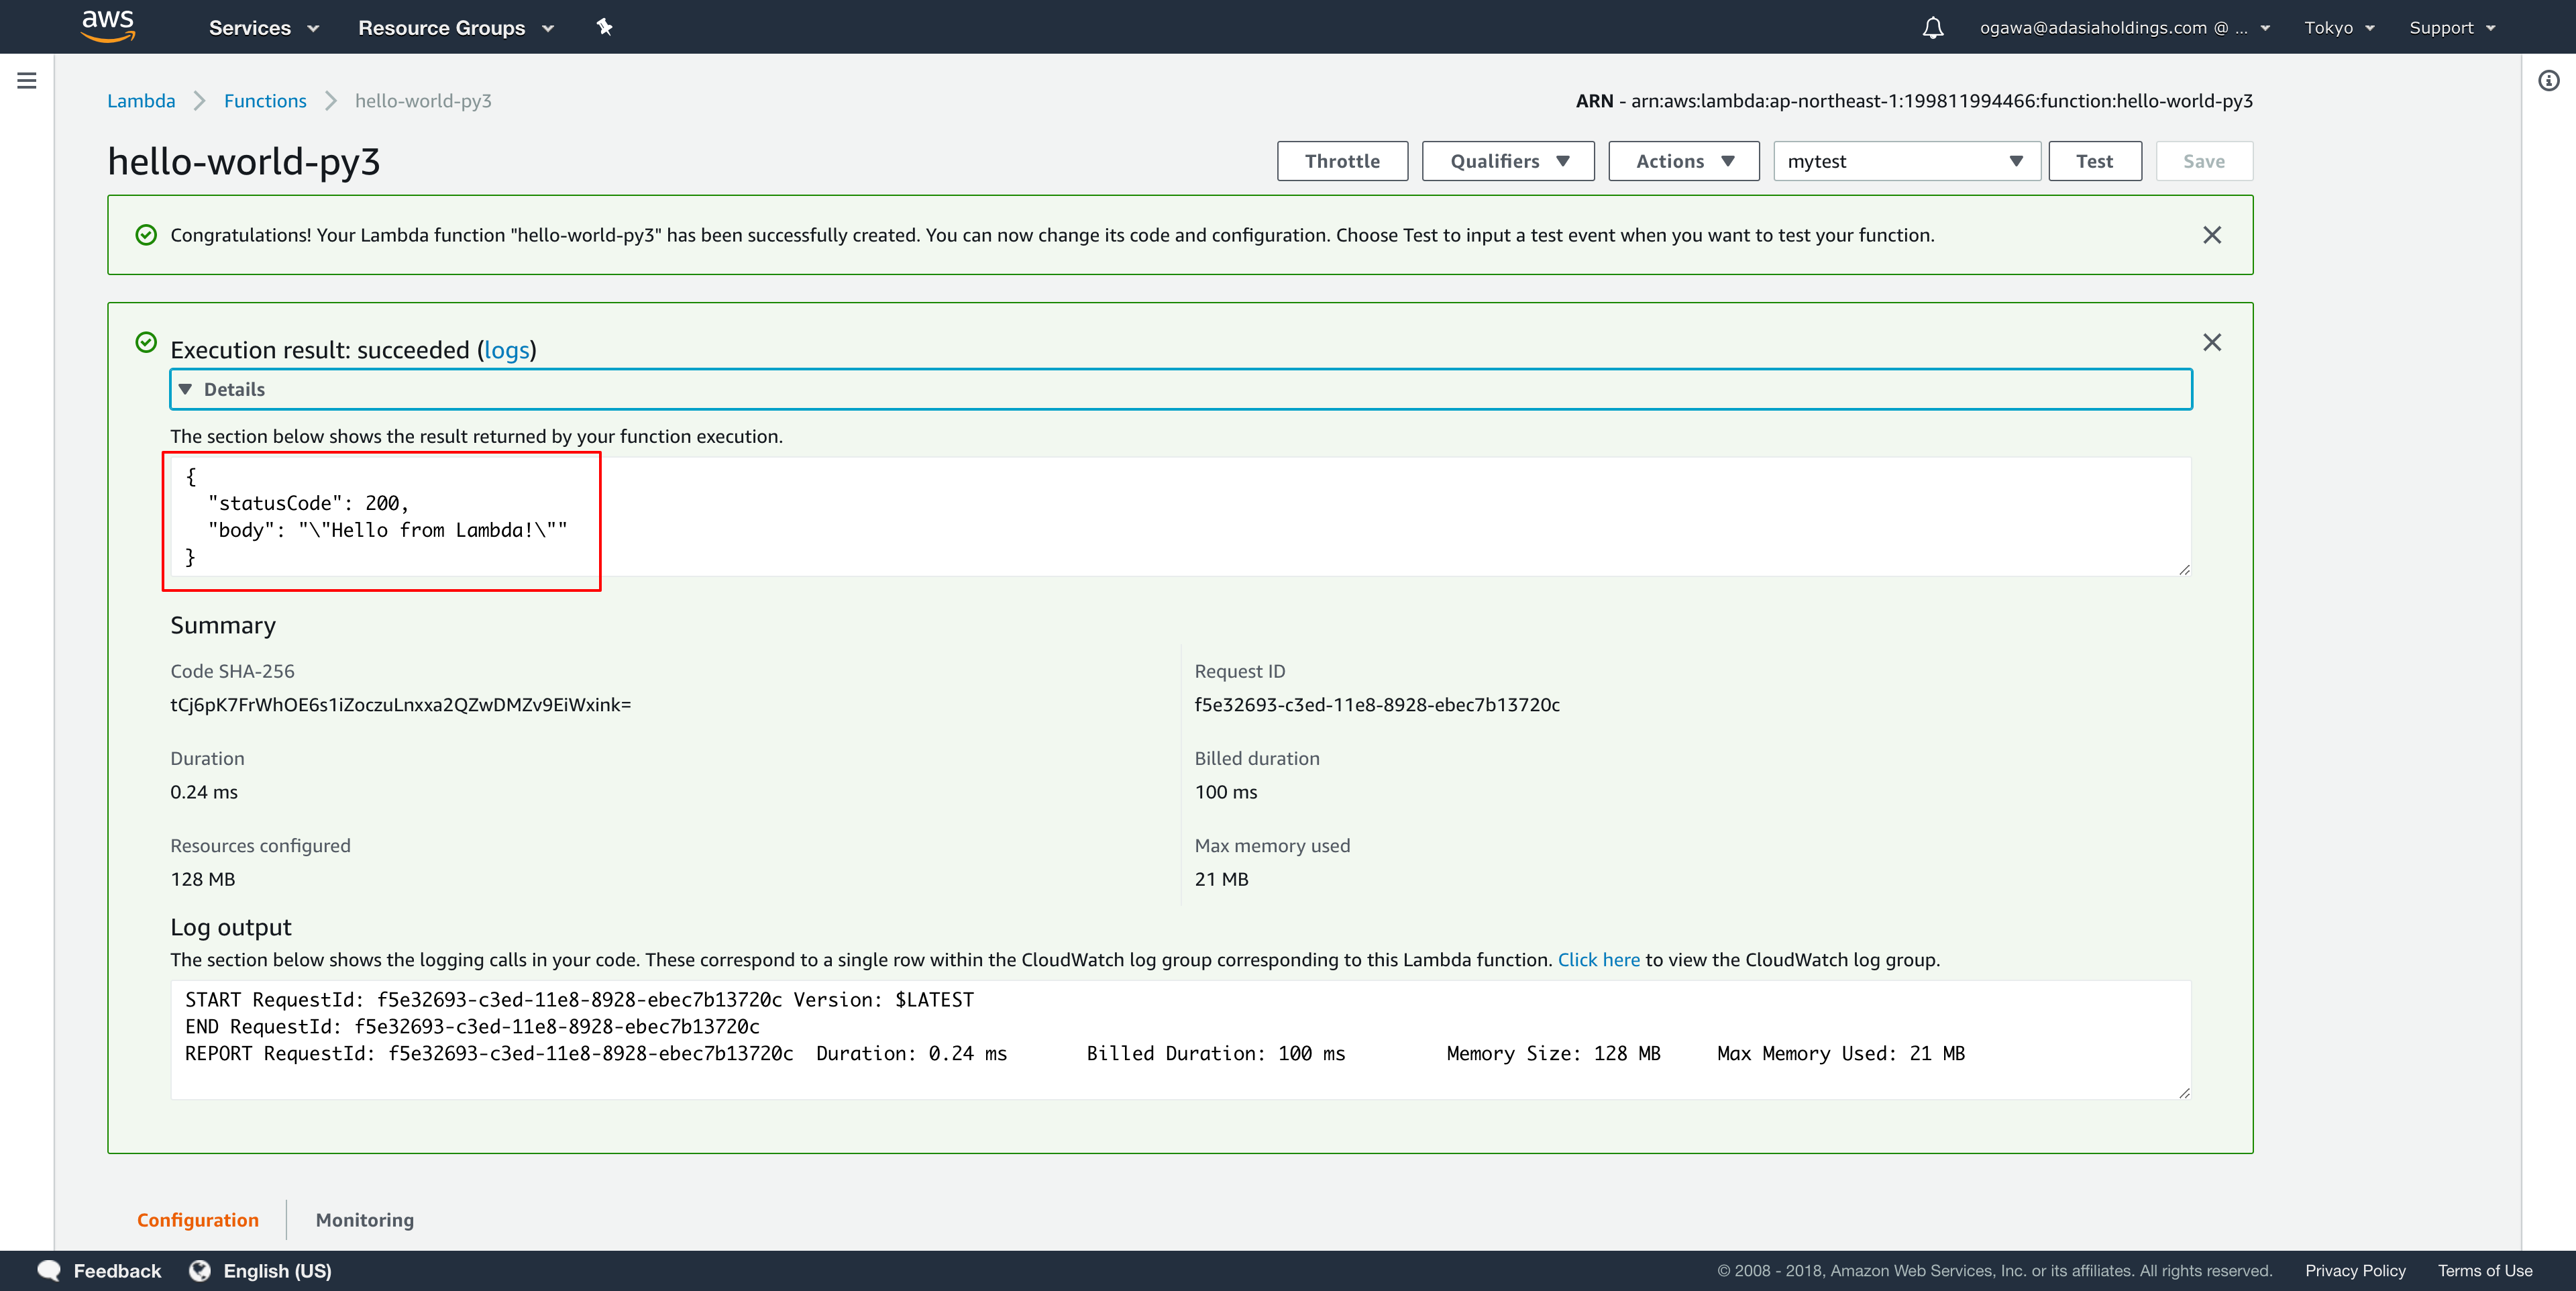Expand the Tokyo region menu
The height and width of the screenshot is (1291, 2576).
tap(2338, 28)
